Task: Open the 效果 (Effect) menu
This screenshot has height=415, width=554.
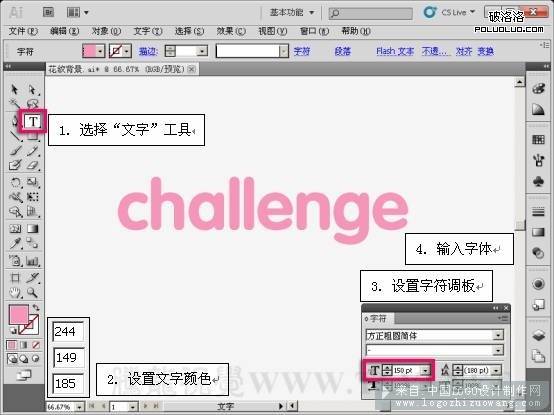Action: (231, 31)
